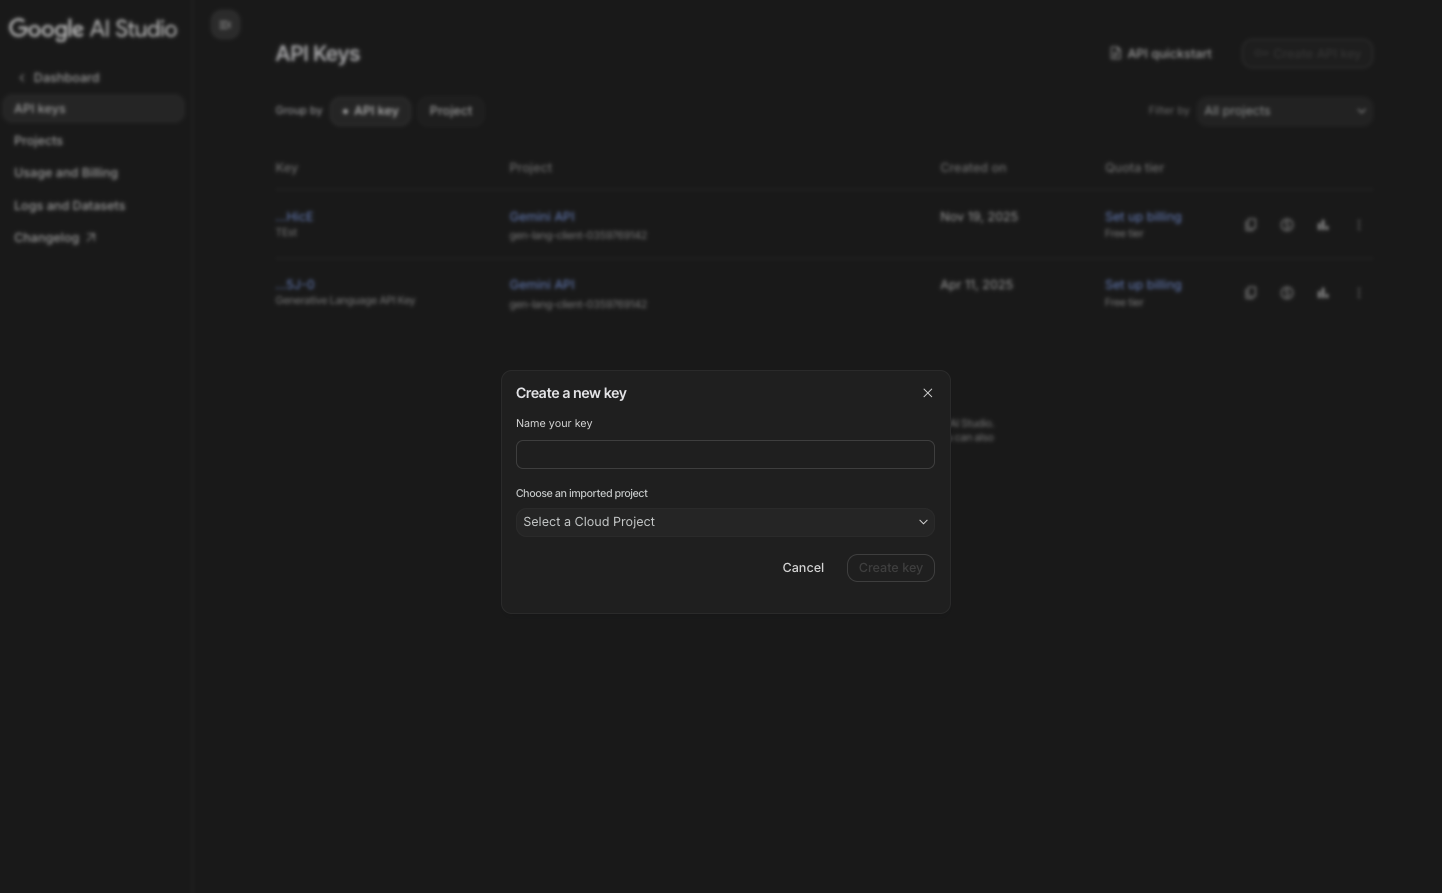Open usage chart icon for Nov 19 key
The height and width of the screenshot is (893, 1442).
pos(1323,225)
